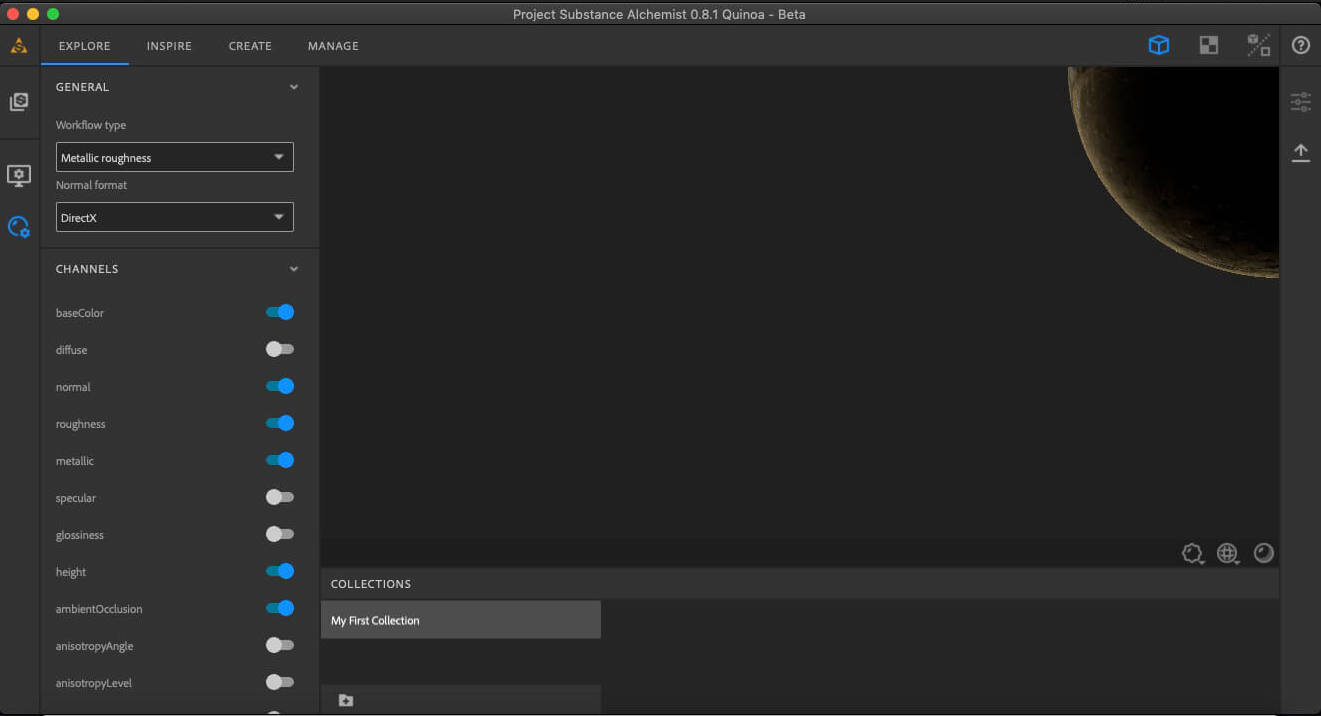
Task: Open the display settings monitor icon
Action: [19, 176]
